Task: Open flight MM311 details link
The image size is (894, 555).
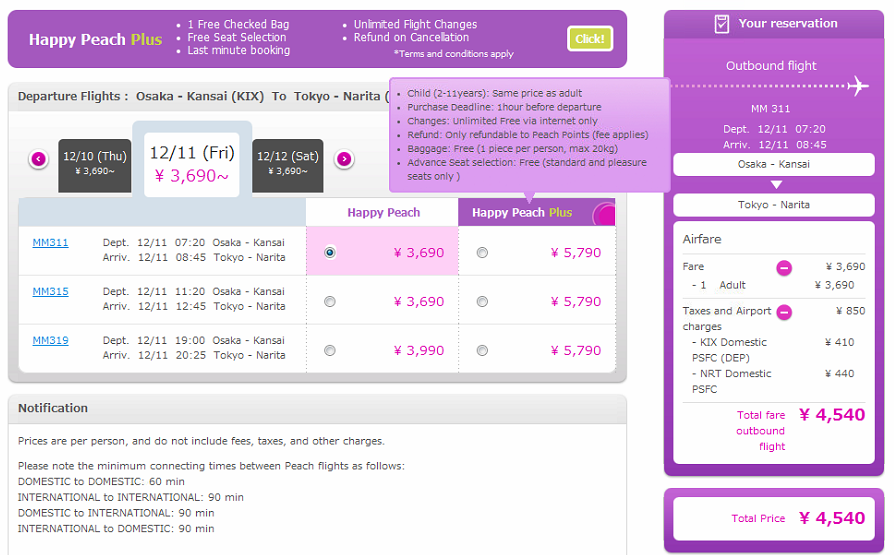Action: coord(50,243)
